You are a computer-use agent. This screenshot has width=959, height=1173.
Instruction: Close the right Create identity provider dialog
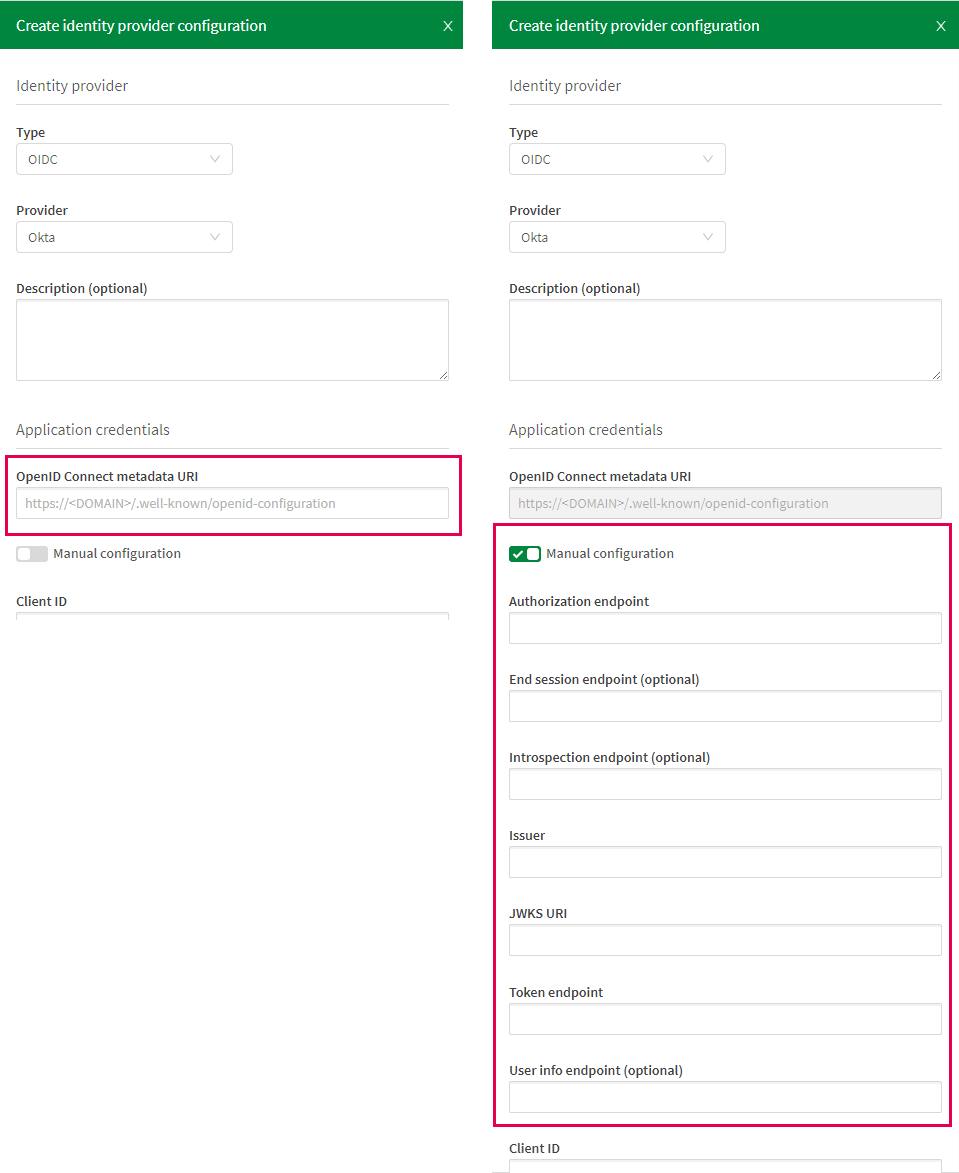click(940, 26)
